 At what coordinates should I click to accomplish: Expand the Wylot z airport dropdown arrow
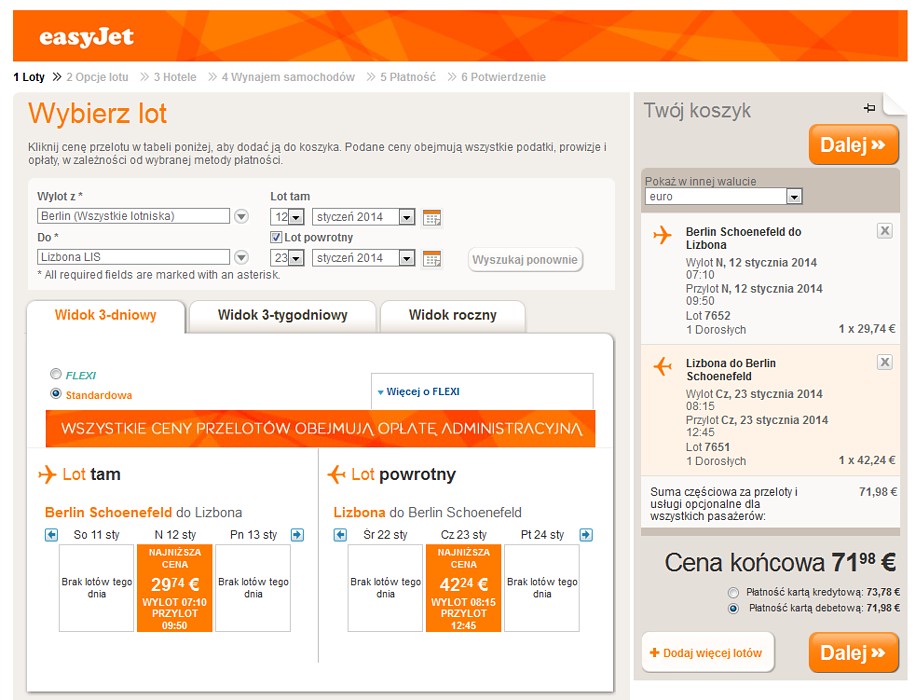[x=242, y=216]
